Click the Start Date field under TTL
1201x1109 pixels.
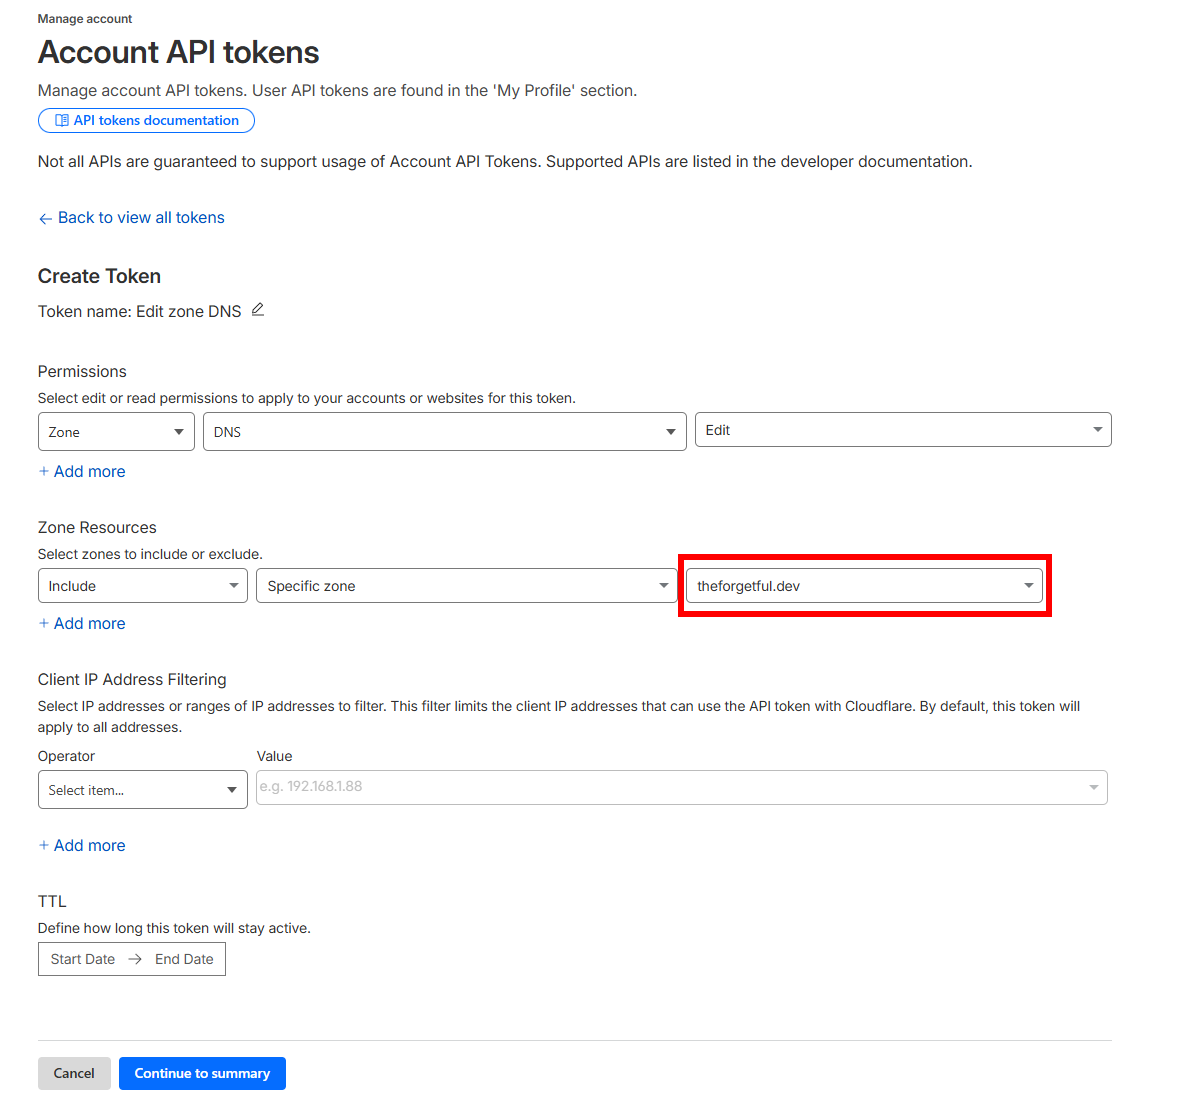tap(82, 958)
